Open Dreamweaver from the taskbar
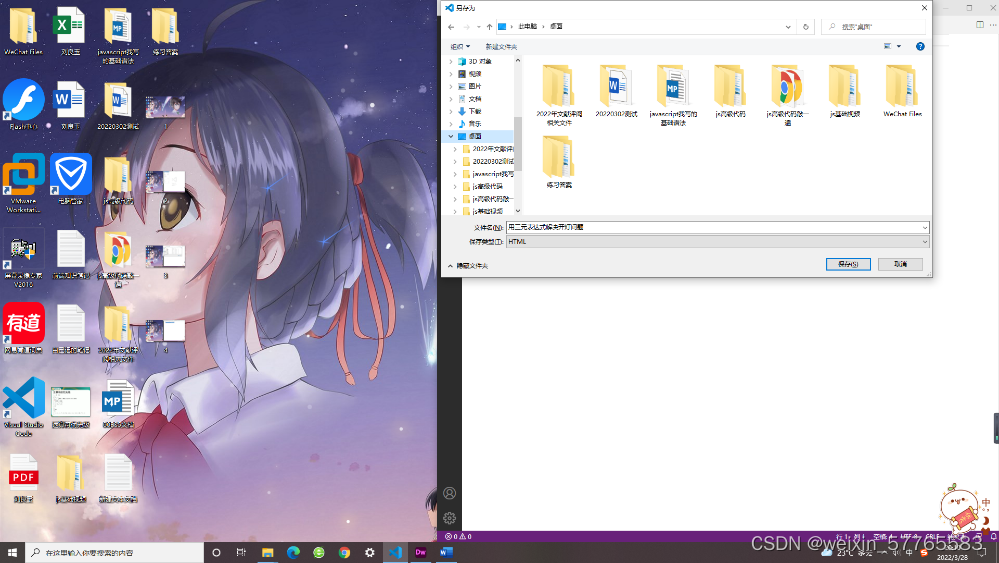Viewport: 999px width, 563px height. (x=420, y=552)
